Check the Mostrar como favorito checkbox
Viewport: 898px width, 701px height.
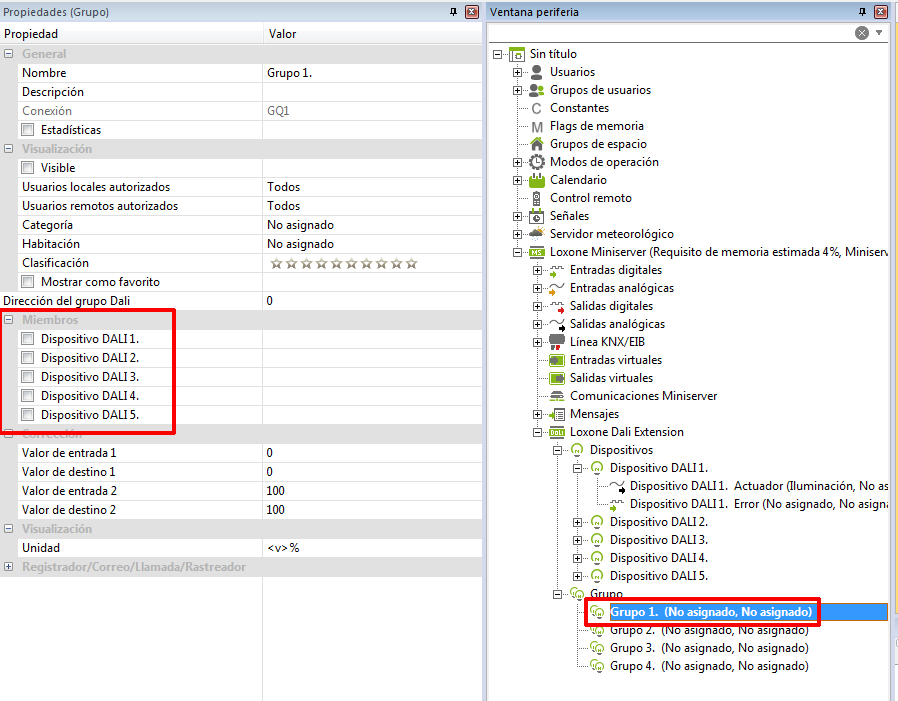(x=28, y=282)
